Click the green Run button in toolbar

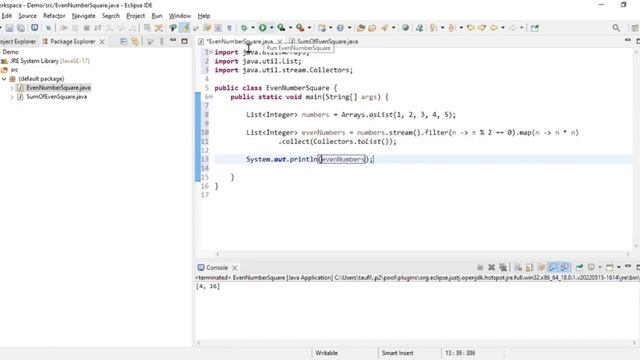(263, 28)
